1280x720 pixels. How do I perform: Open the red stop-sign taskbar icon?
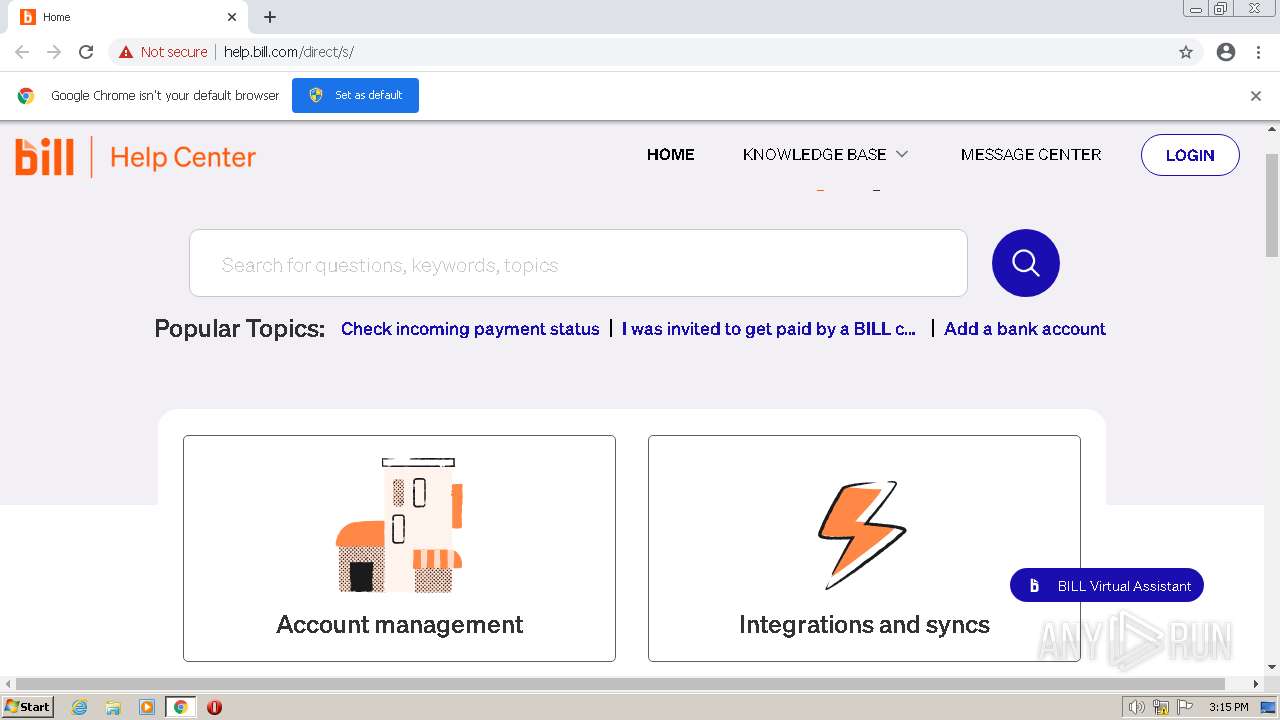point(214,707)
